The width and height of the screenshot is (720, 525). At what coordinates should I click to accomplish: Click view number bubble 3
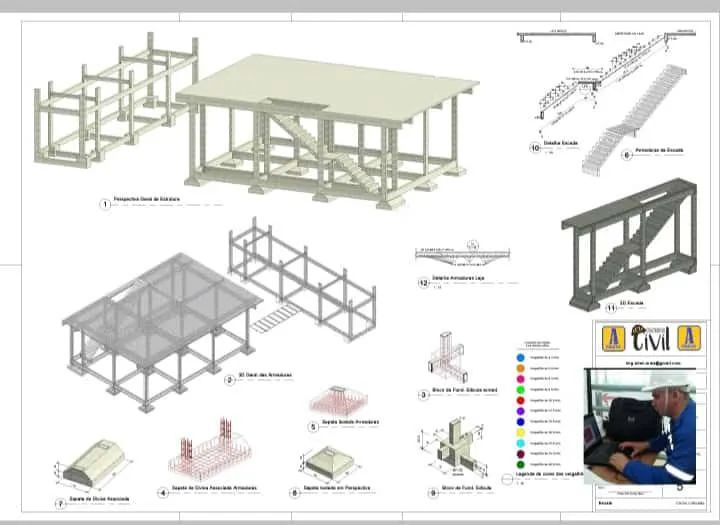424,395
